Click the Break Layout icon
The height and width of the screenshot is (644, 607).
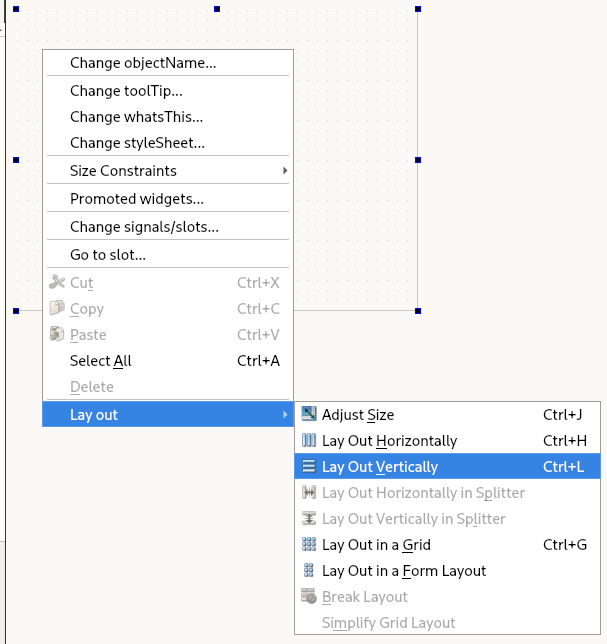(x=309, y=596)
